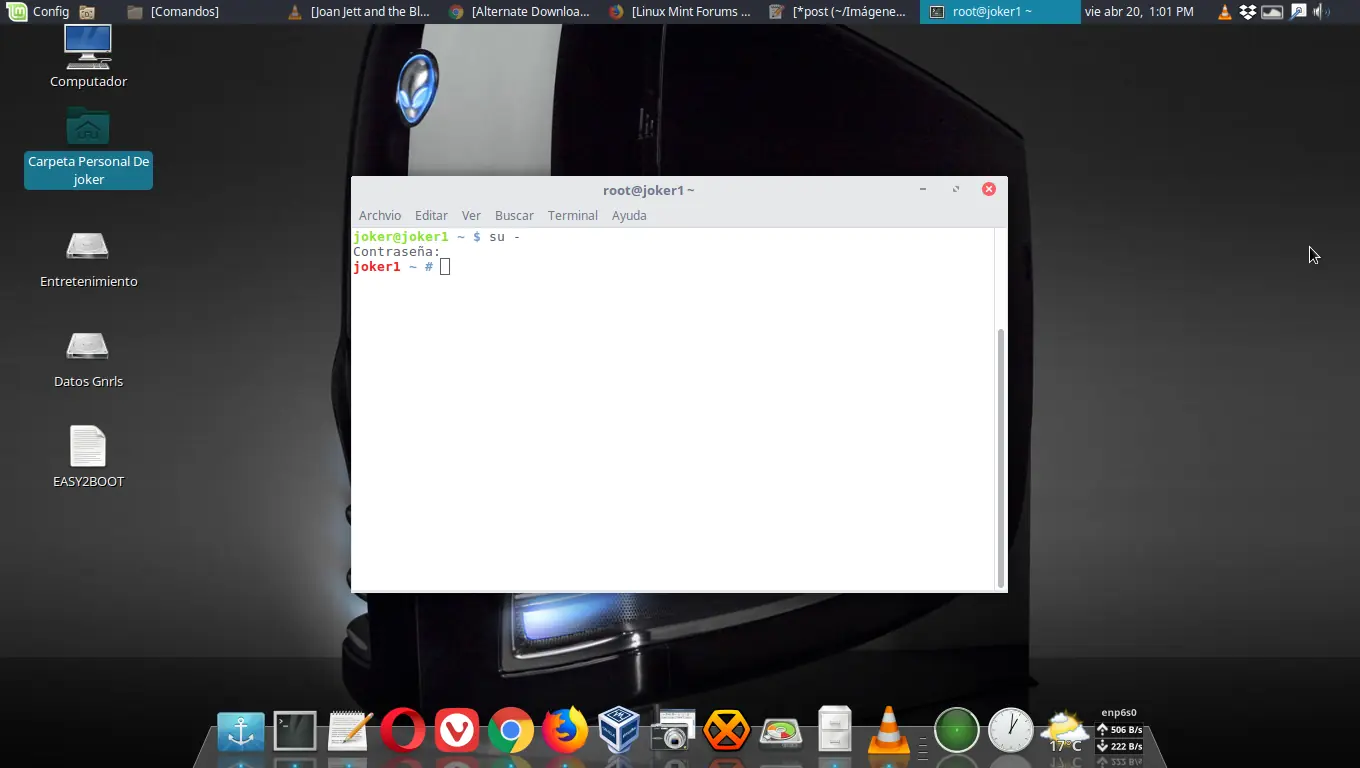
Task: Launch VLC media player from the dock
Action: coord(888,731)
